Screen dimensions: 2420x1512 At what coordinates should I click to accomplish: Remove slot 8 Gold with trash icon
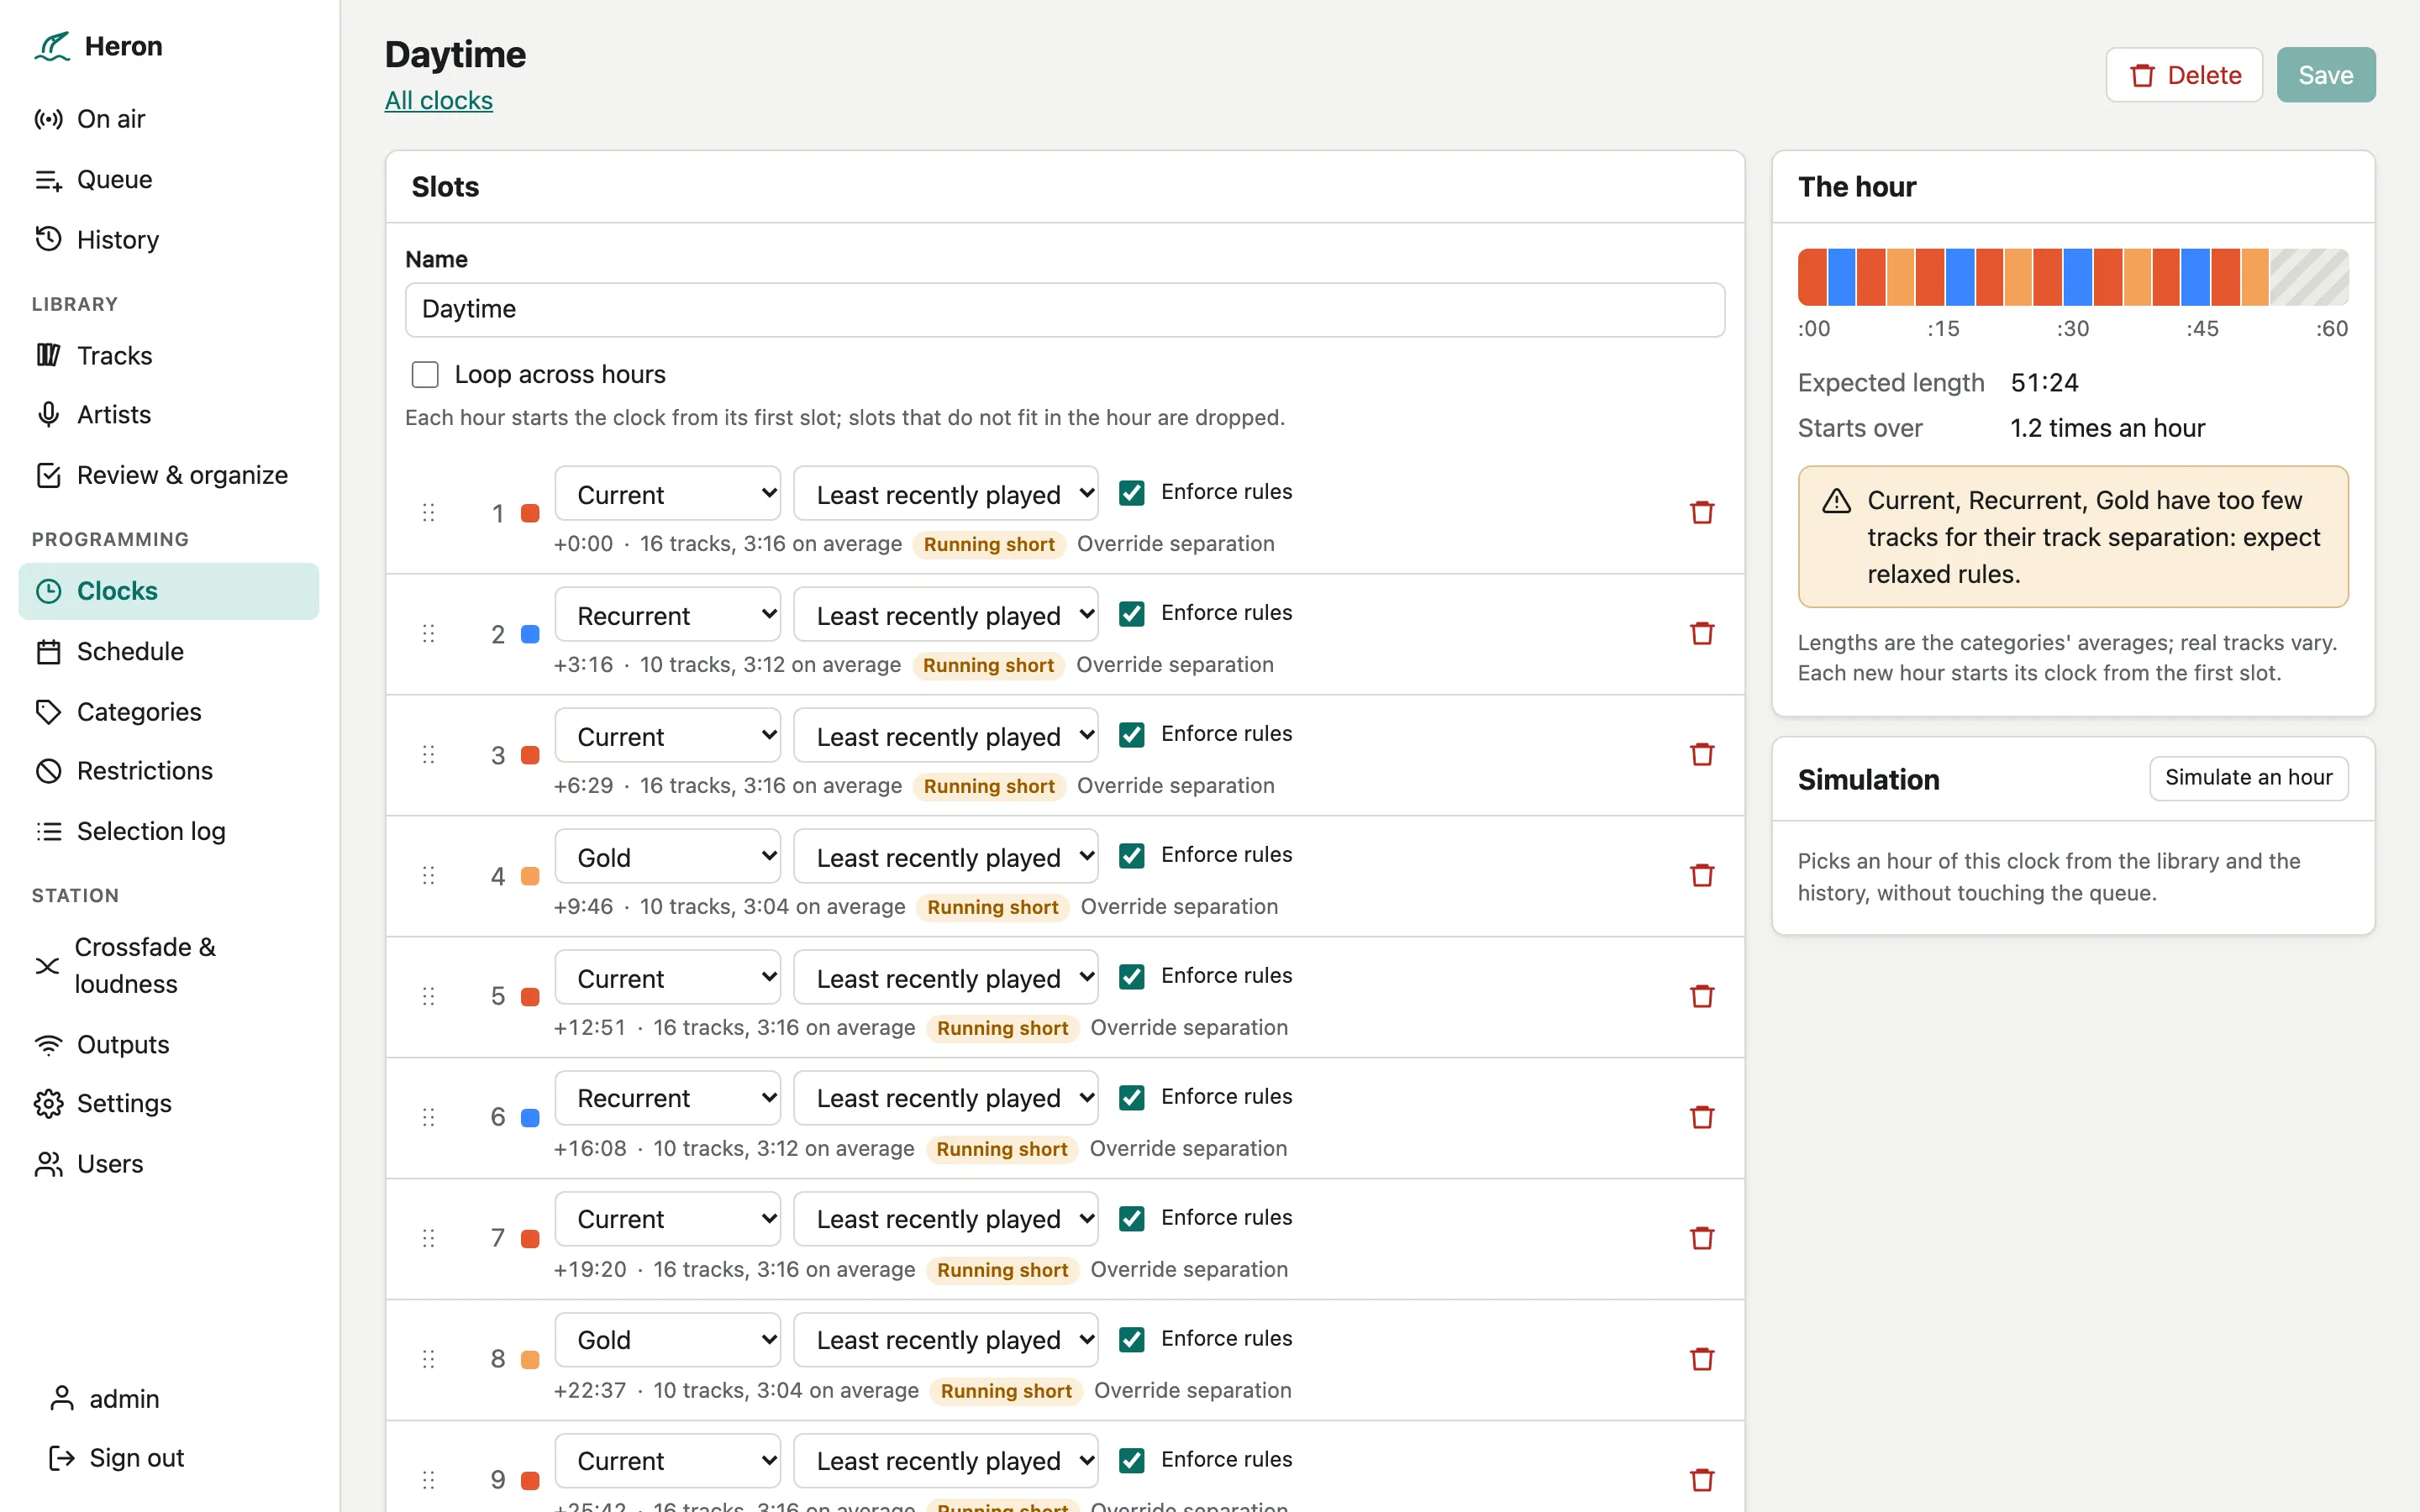pos(1702,1359)
